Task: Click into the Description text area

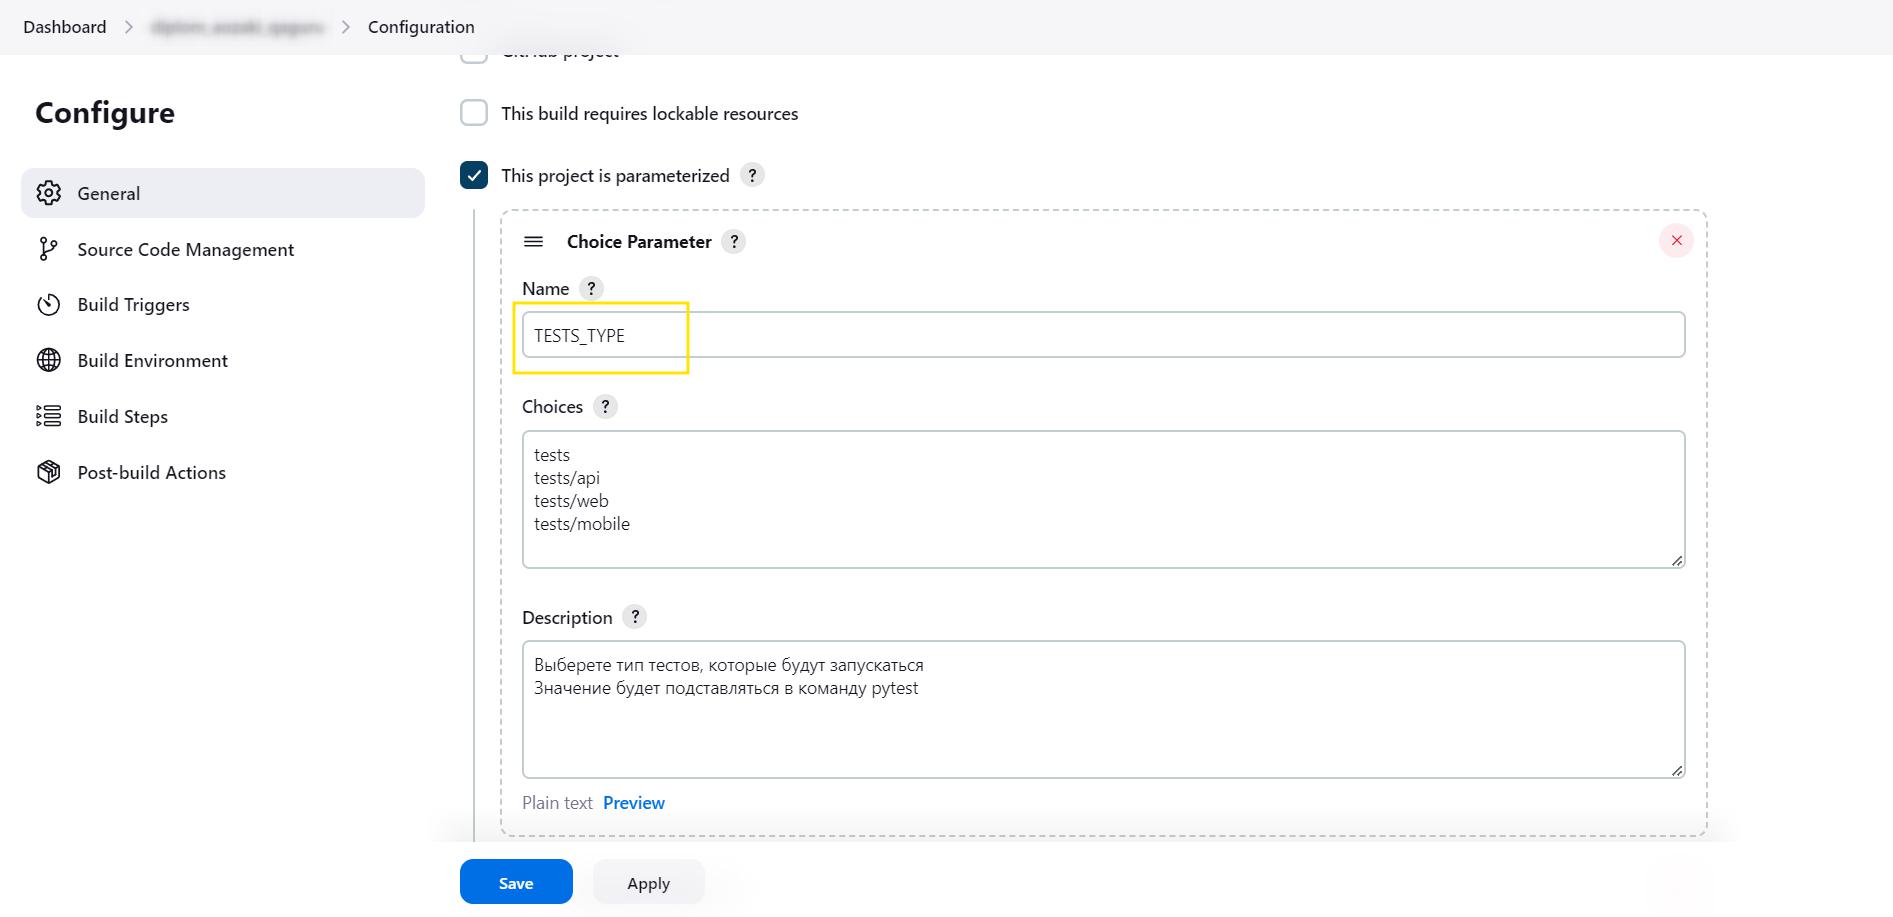Action: [1103, 710]
